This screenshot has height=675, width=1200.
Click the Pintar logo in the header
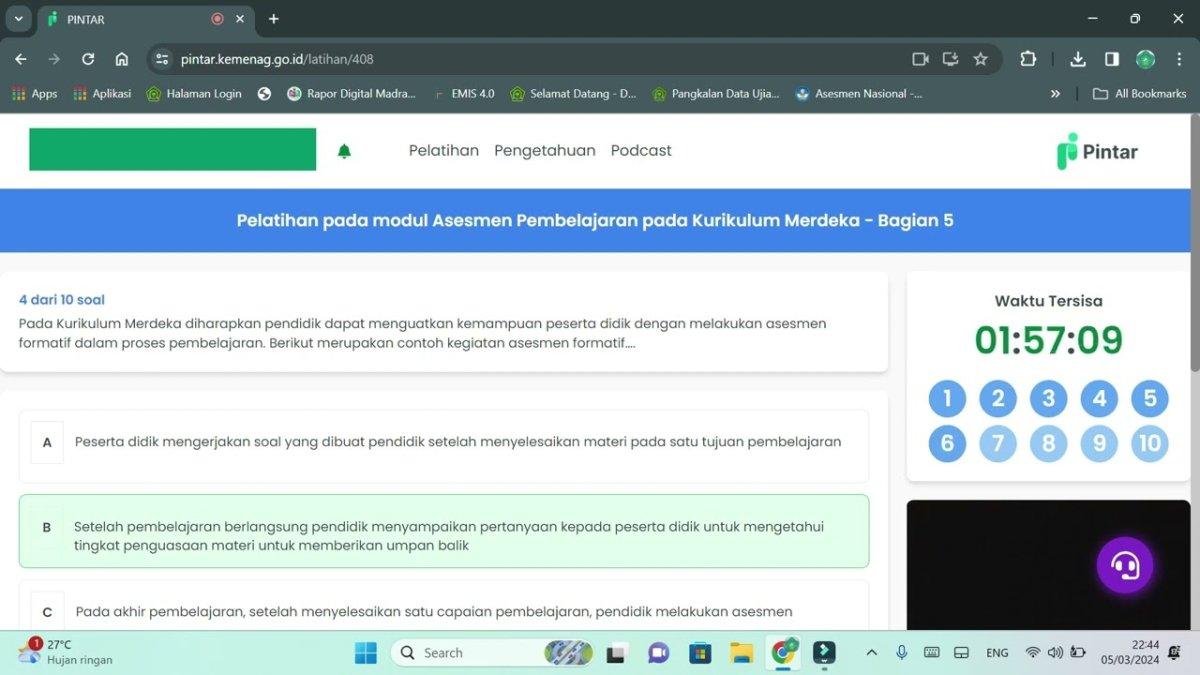(x=1096, y=151)
